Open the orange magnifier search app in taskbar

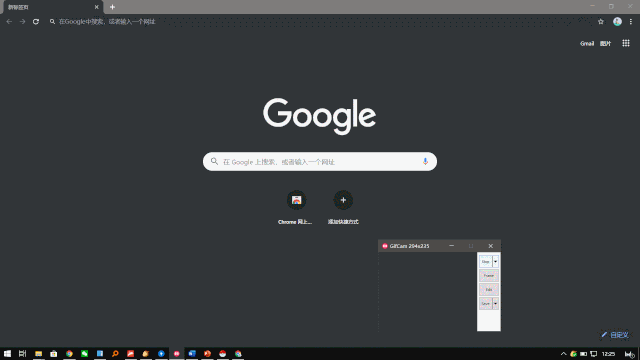point(115,353)
